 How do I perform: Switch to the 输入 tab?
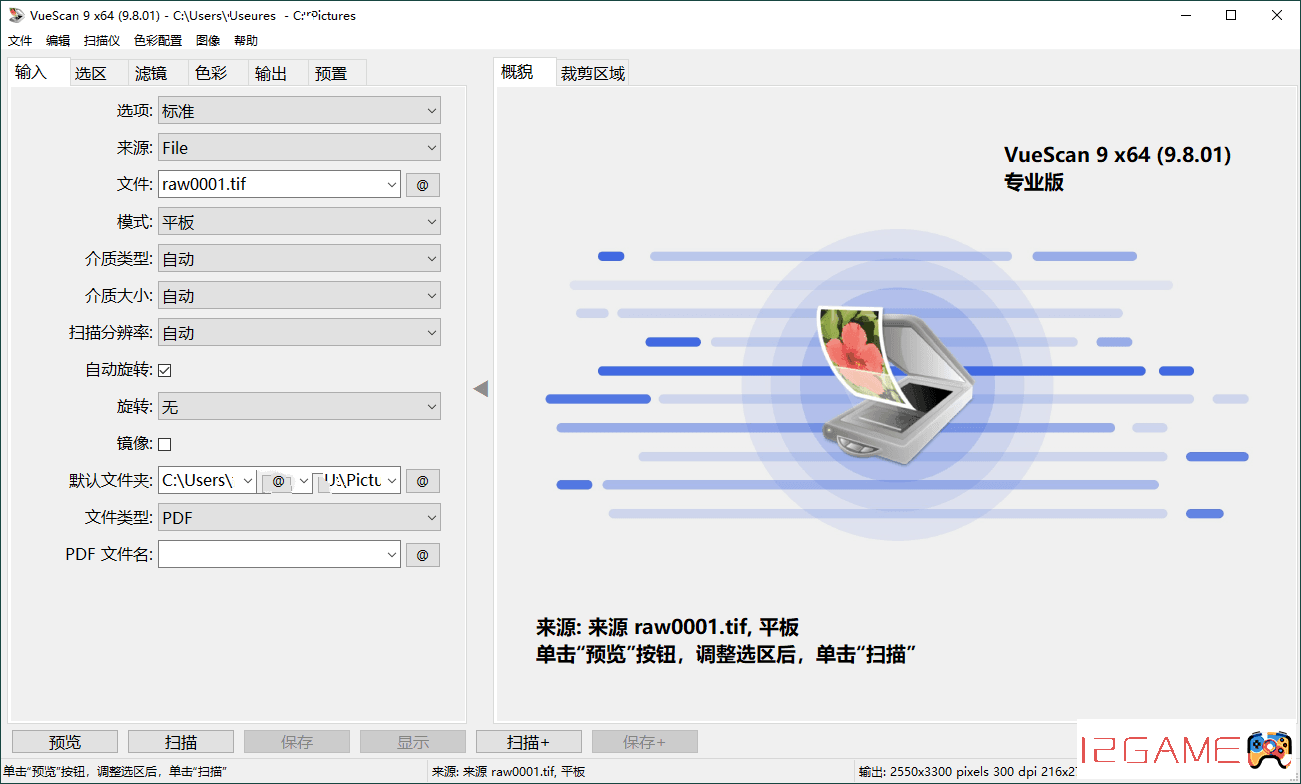click(x=38, y=72)
